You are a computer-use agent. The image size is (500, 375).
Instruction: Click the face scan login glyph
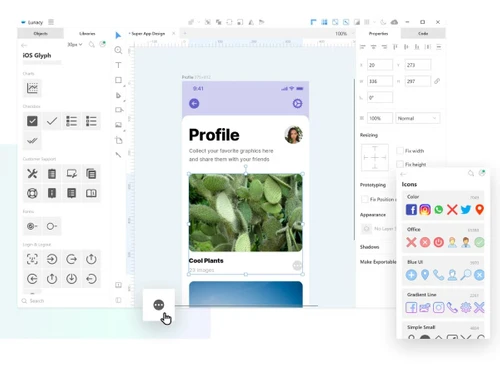(x=32, y=259)
